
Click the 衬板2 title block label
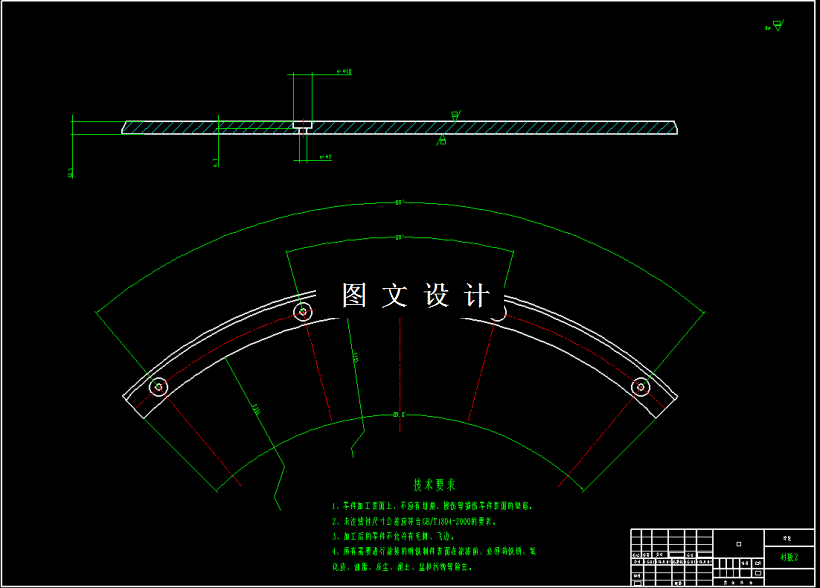tap(789, 557)
